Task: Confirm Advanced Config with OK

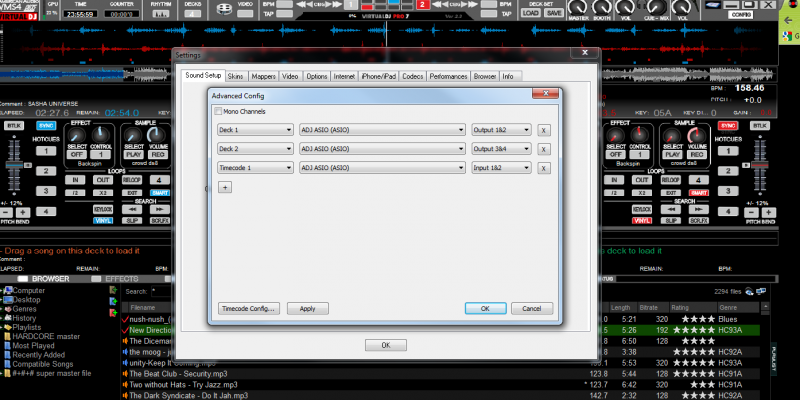Action: (485, 309)
